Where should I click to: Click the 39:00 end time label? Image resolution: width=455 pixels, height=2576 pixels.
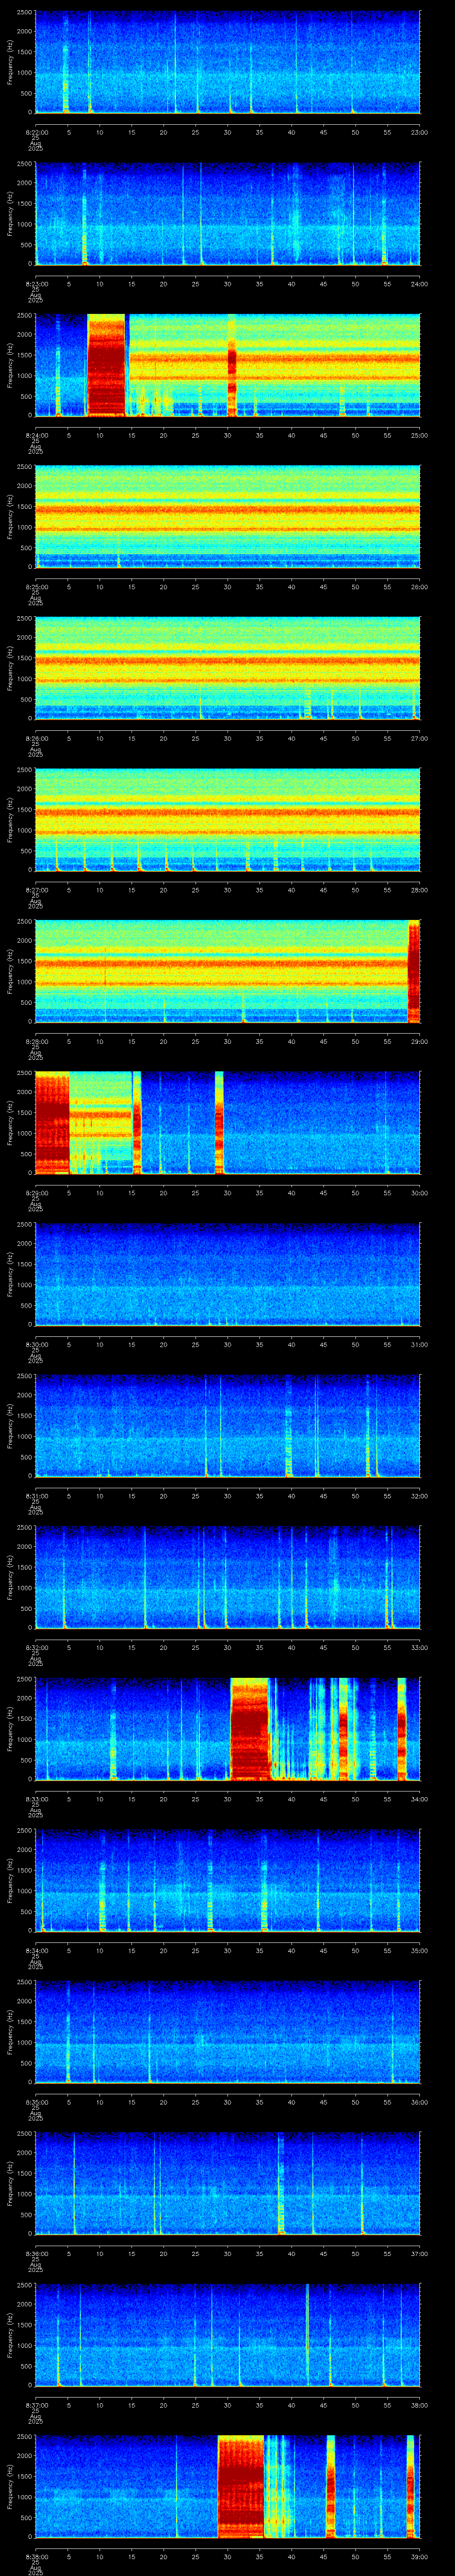coord(419,2558)
